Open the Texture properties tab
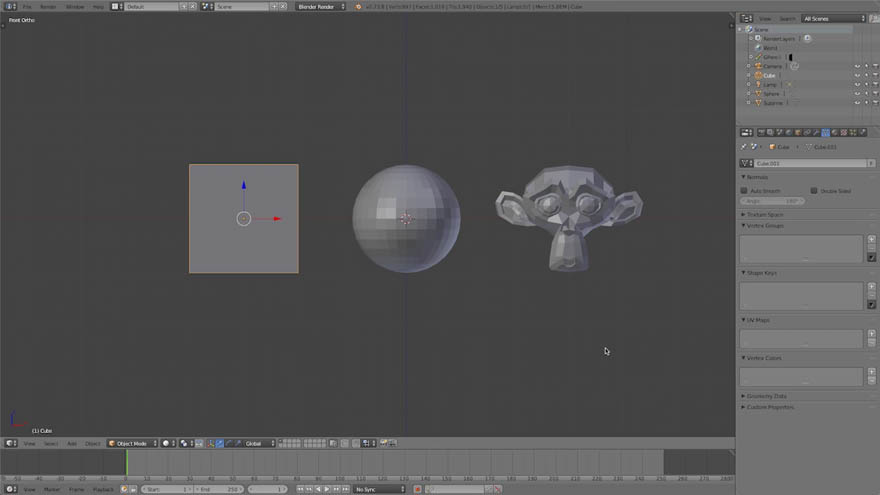This screenshot has height=495, width=880. pyautogui.click(x=844, y=132)
